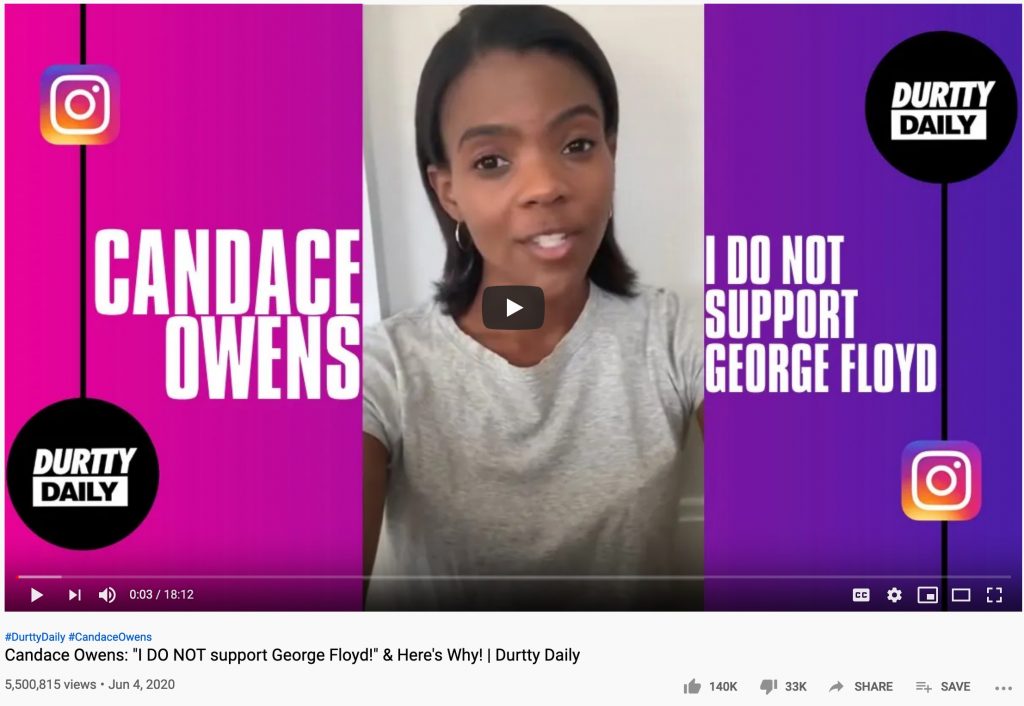Save the video to a playlist
1024x706 pixels.
(x=942, y=686)
